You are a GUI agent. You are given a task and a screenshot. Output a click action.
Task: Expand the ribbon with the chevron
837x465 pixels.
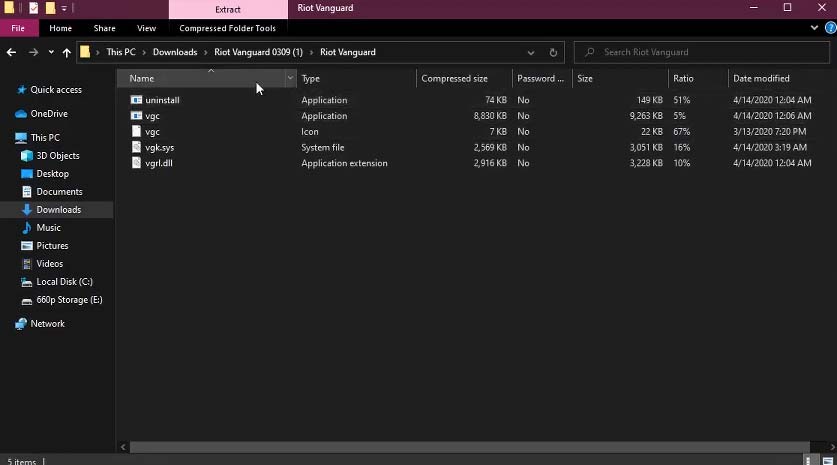coord(814,28)
